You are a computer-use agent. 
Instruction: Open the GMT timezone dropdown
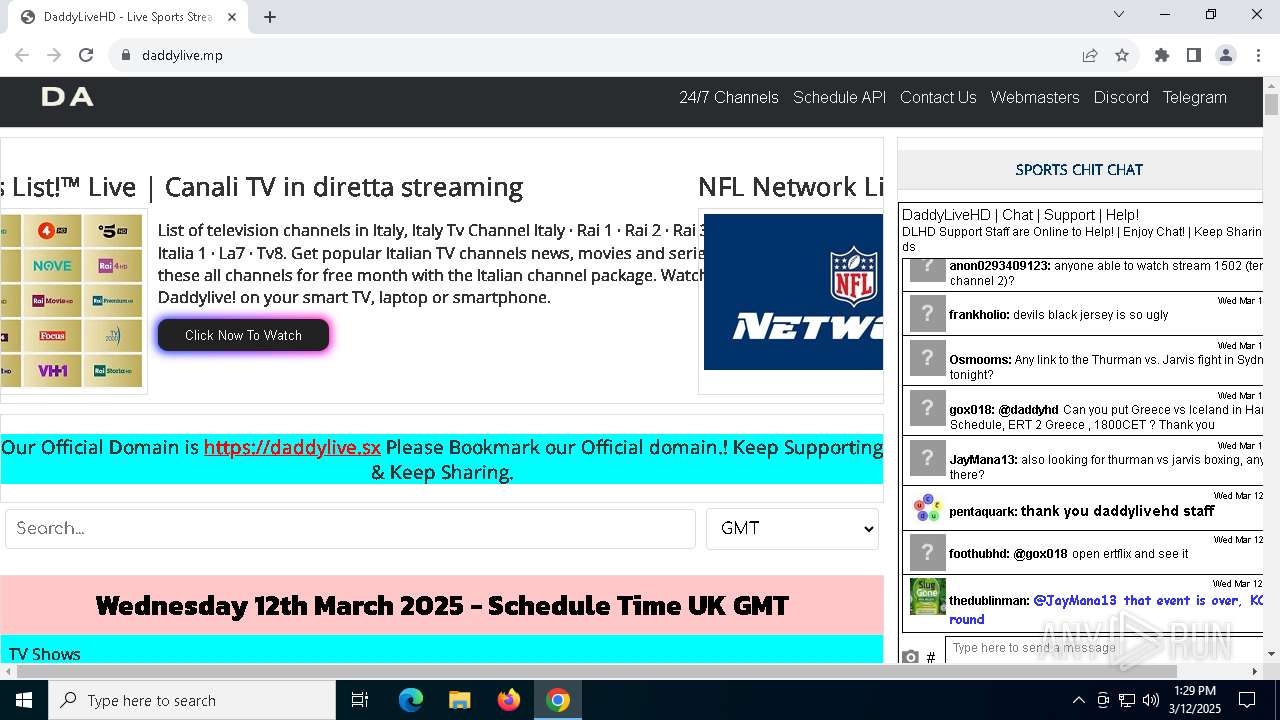tap(792, 528)
